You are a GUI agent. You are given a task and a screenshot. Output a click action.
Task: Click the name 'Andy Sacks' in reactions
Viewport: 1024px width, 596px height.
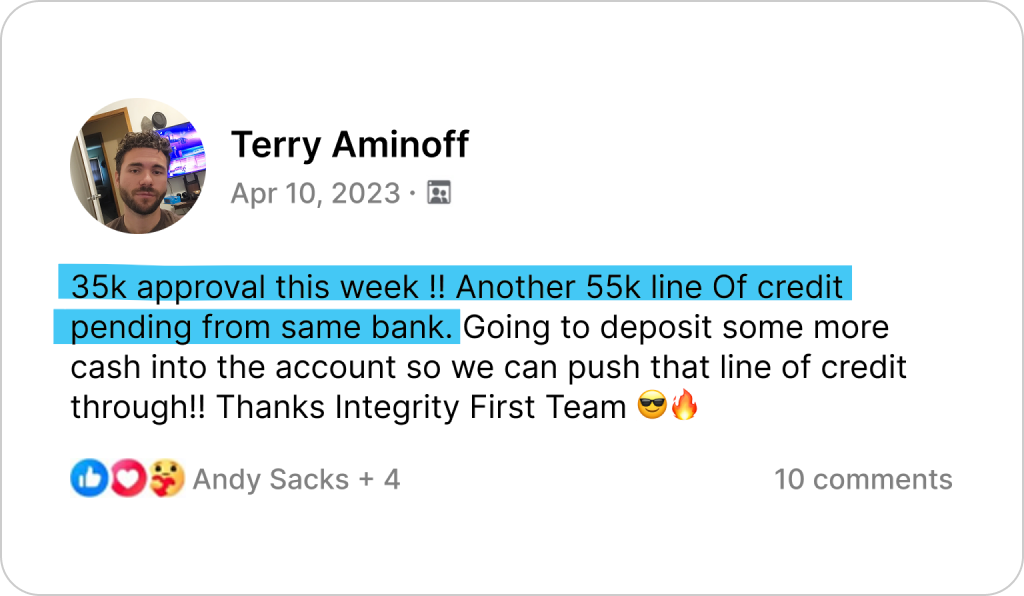pyautogui.click(x=271, y=480)
